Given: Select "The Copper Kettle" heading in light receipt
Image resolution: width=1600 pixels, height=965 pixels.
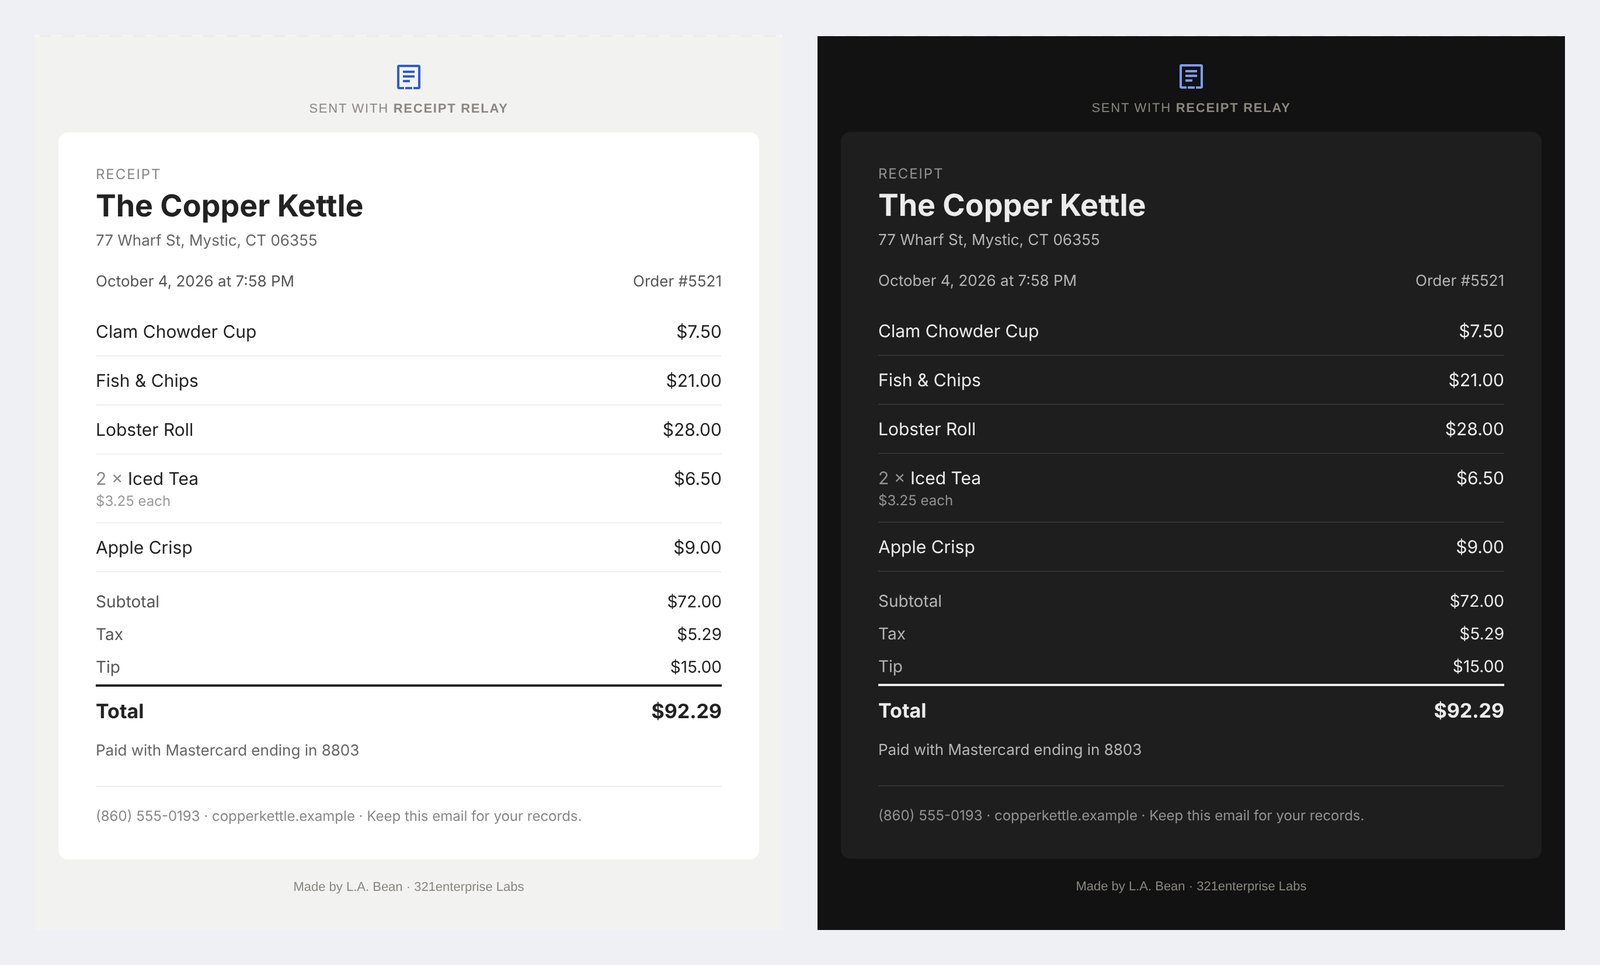Looking at the screenshot, I should [229, 206].
